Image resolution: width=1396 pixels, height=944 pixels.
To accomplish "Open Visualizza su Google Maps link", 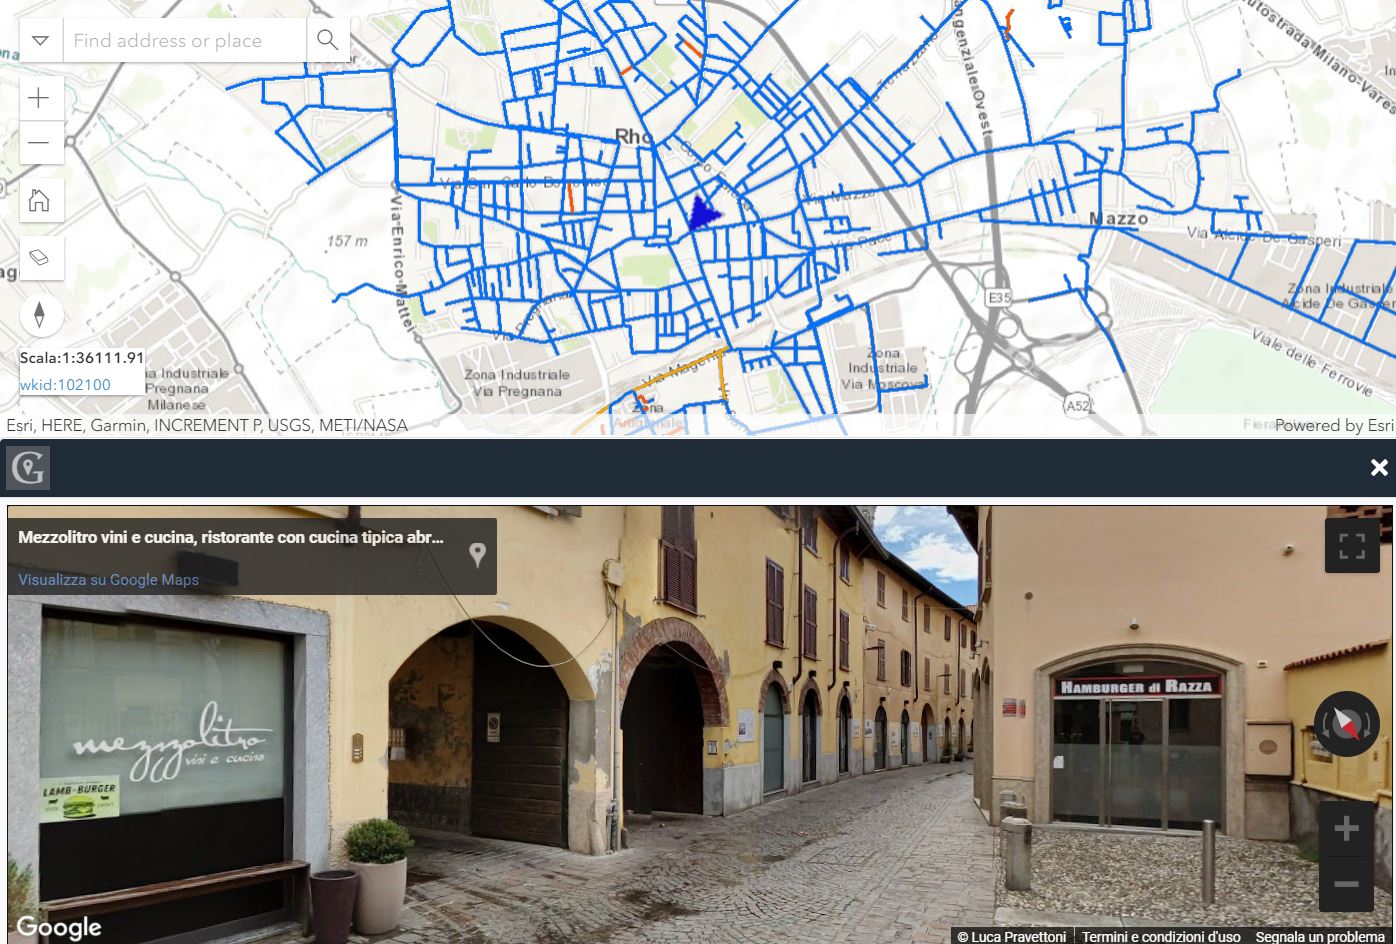I will pos(108,579).
